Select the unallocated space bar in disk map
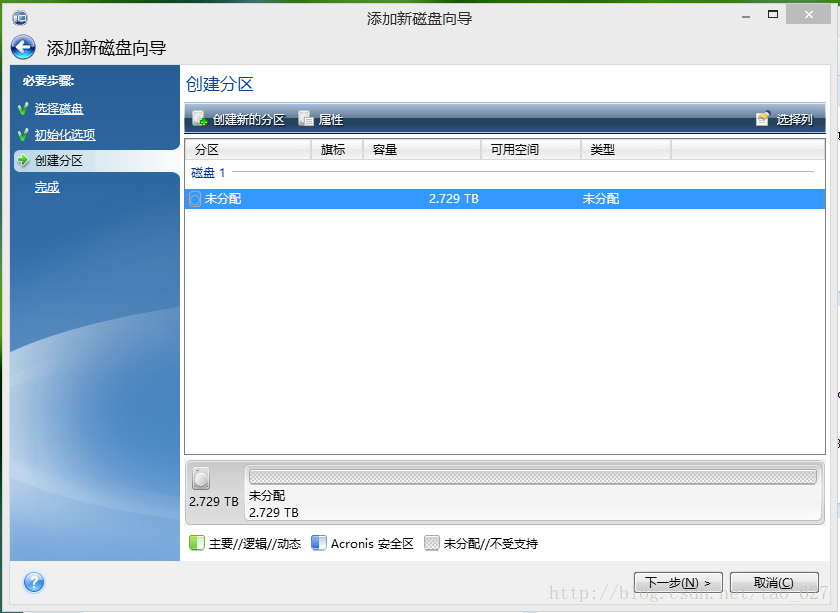The image size is (840, 613). pyautogui.click(x=532, y=476)
